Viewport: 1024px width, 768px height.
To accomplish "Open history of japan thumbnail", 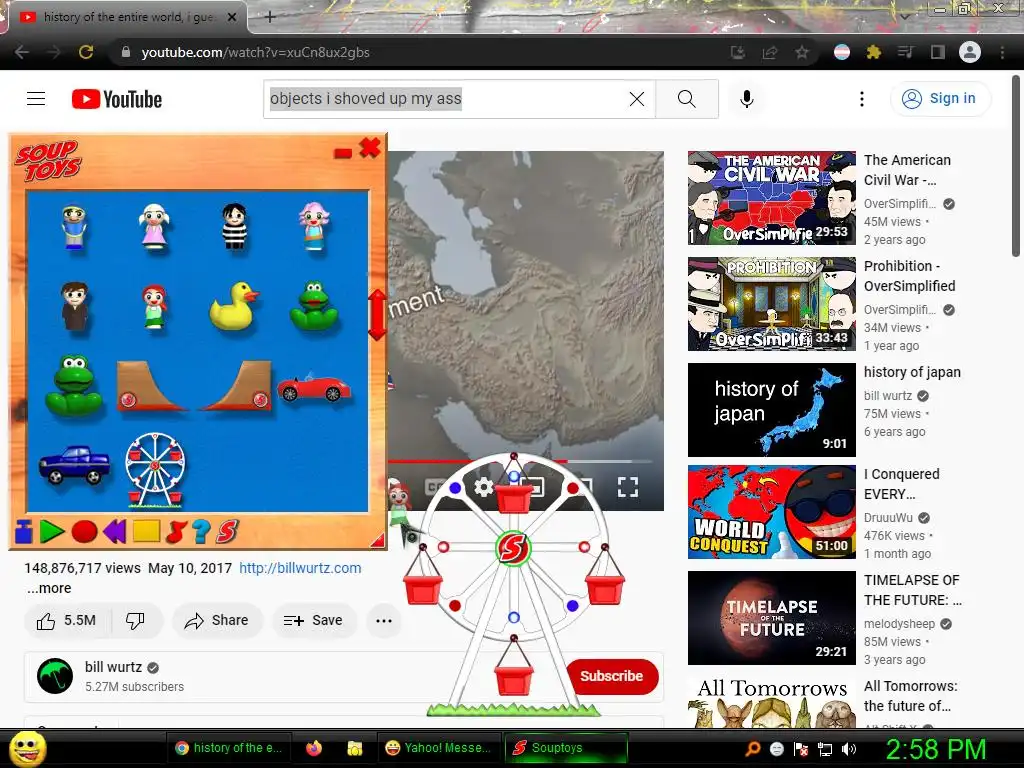I will point(771,409).
